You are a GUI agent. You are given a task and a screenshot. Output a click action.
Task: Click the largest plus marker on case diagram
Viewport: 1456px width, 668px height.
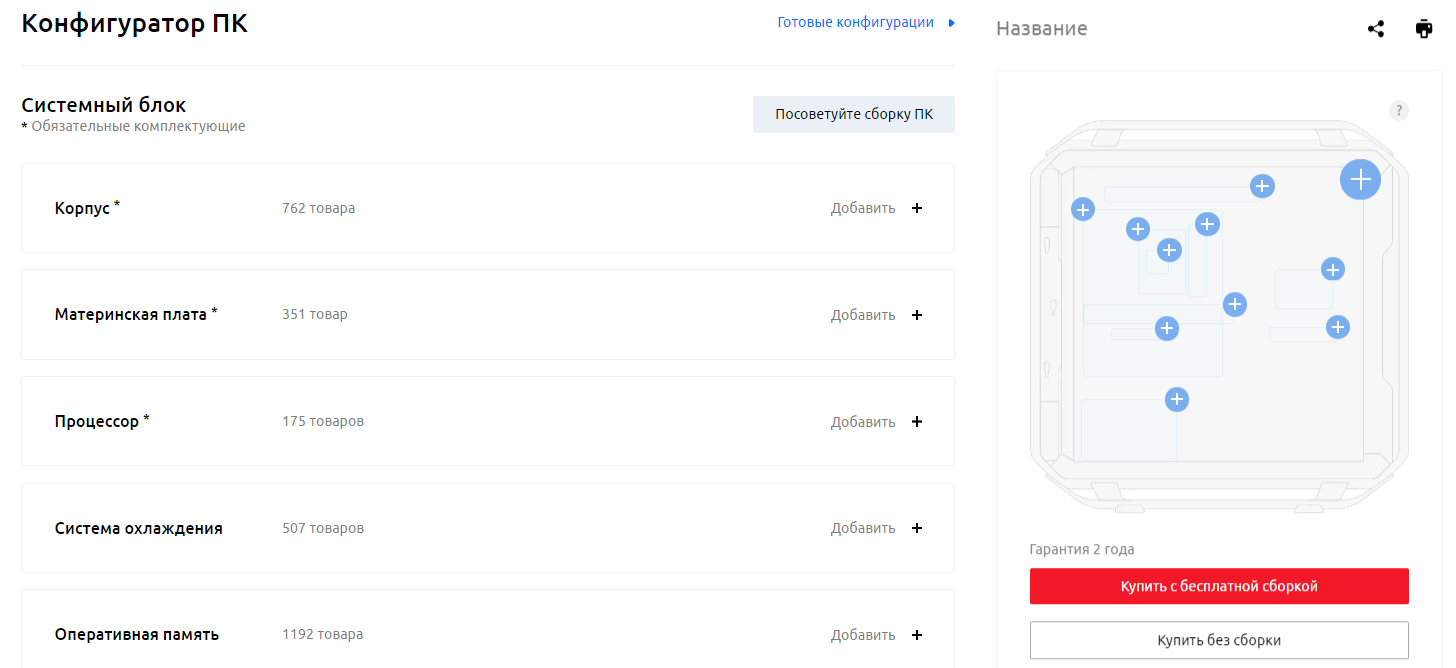[1360, 179]
